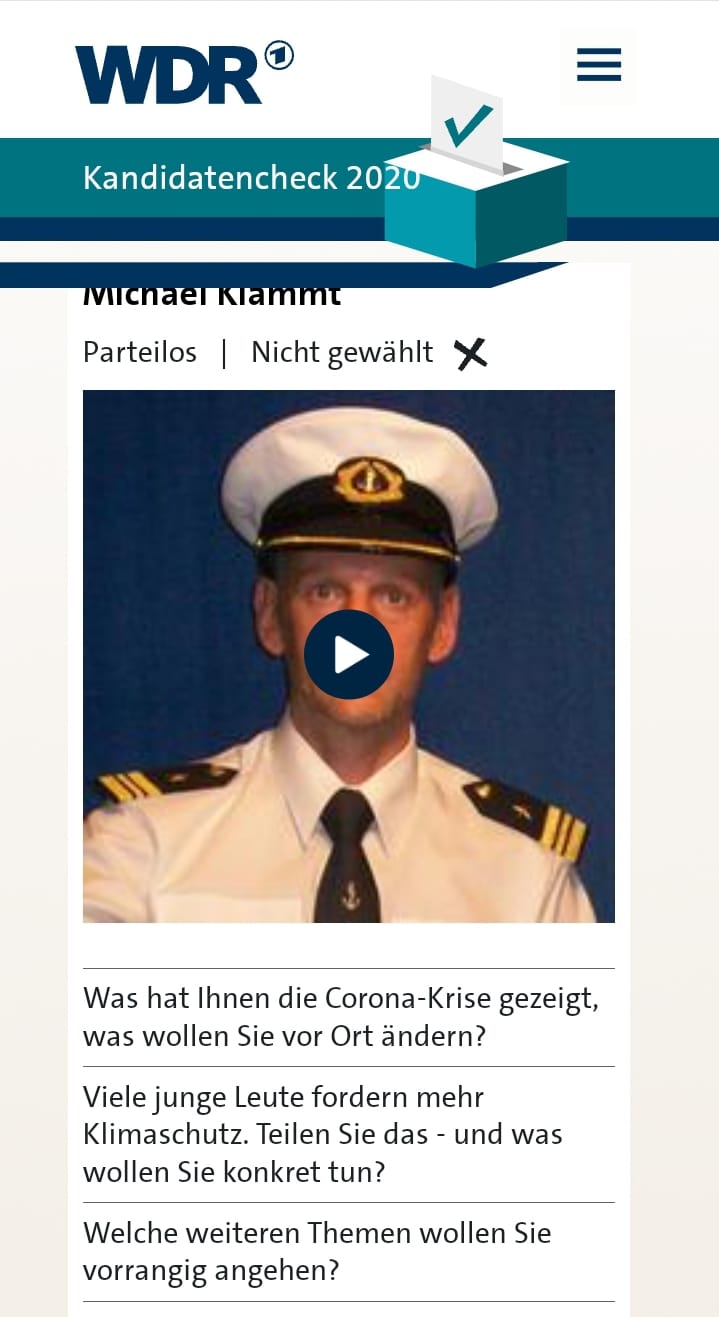
Task: Select the Michael Klammt heading
Action: 212,297
